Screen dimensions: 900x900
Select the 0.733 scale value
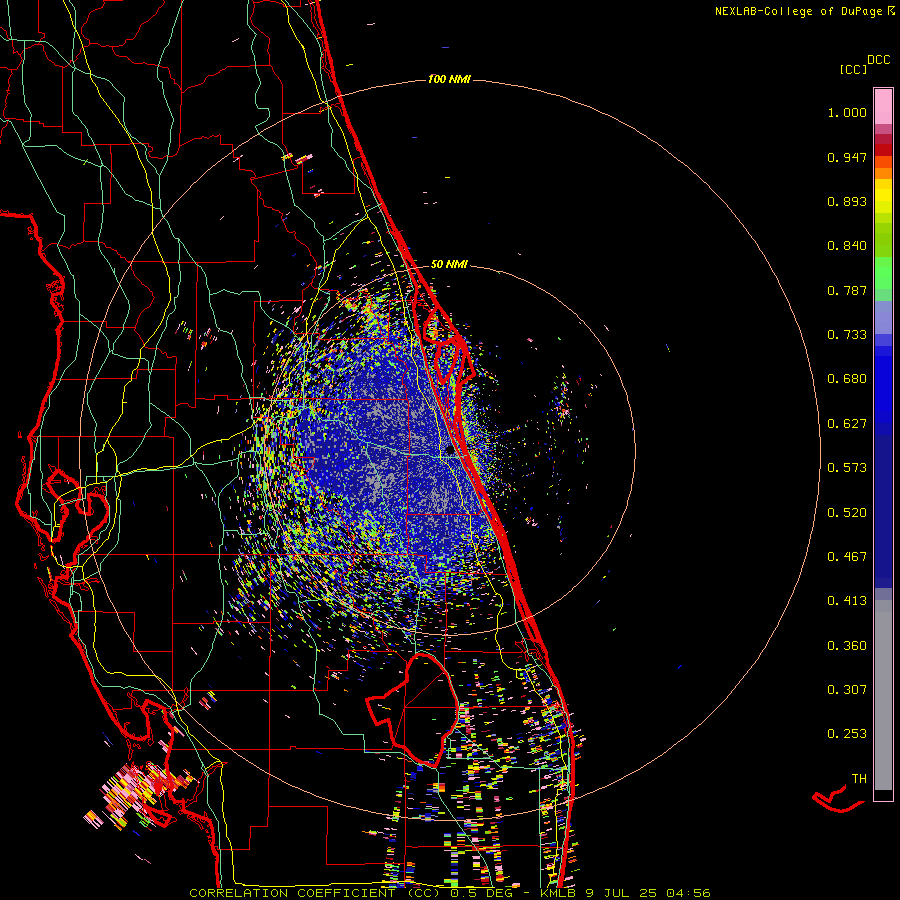pyautogui.click(x=847, y=335)
